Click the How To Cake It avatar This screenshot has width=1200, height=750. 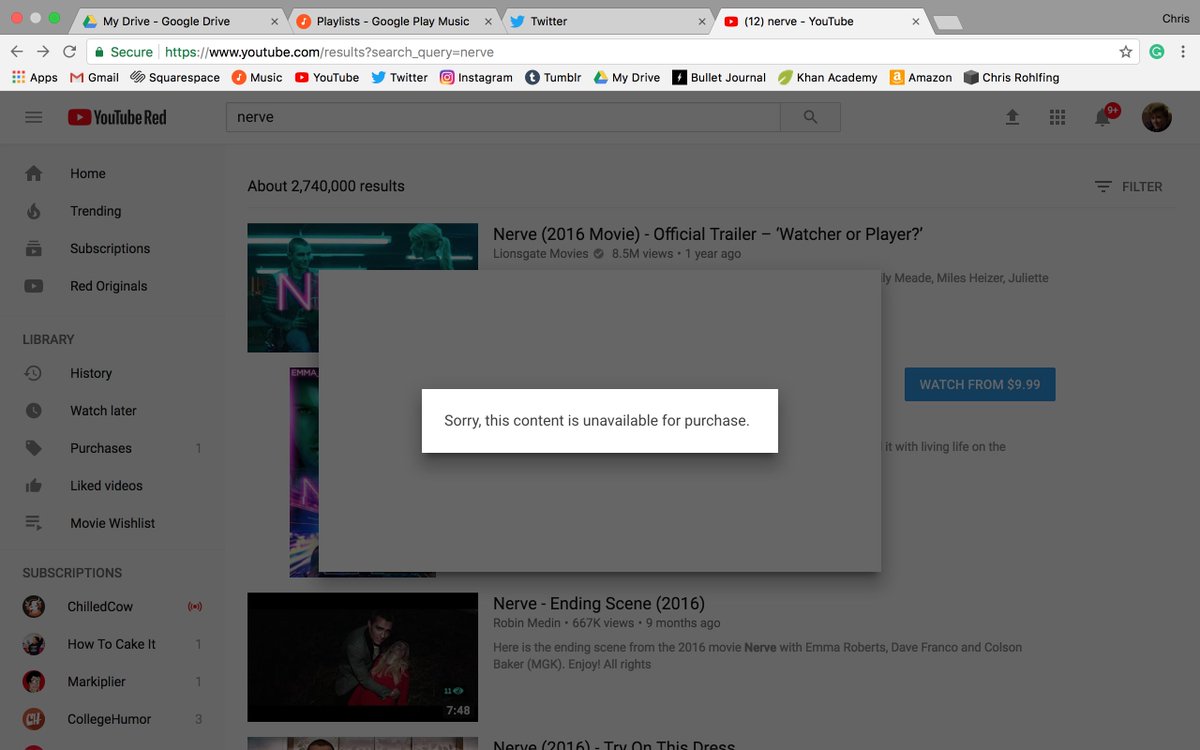tap(34, 644)
